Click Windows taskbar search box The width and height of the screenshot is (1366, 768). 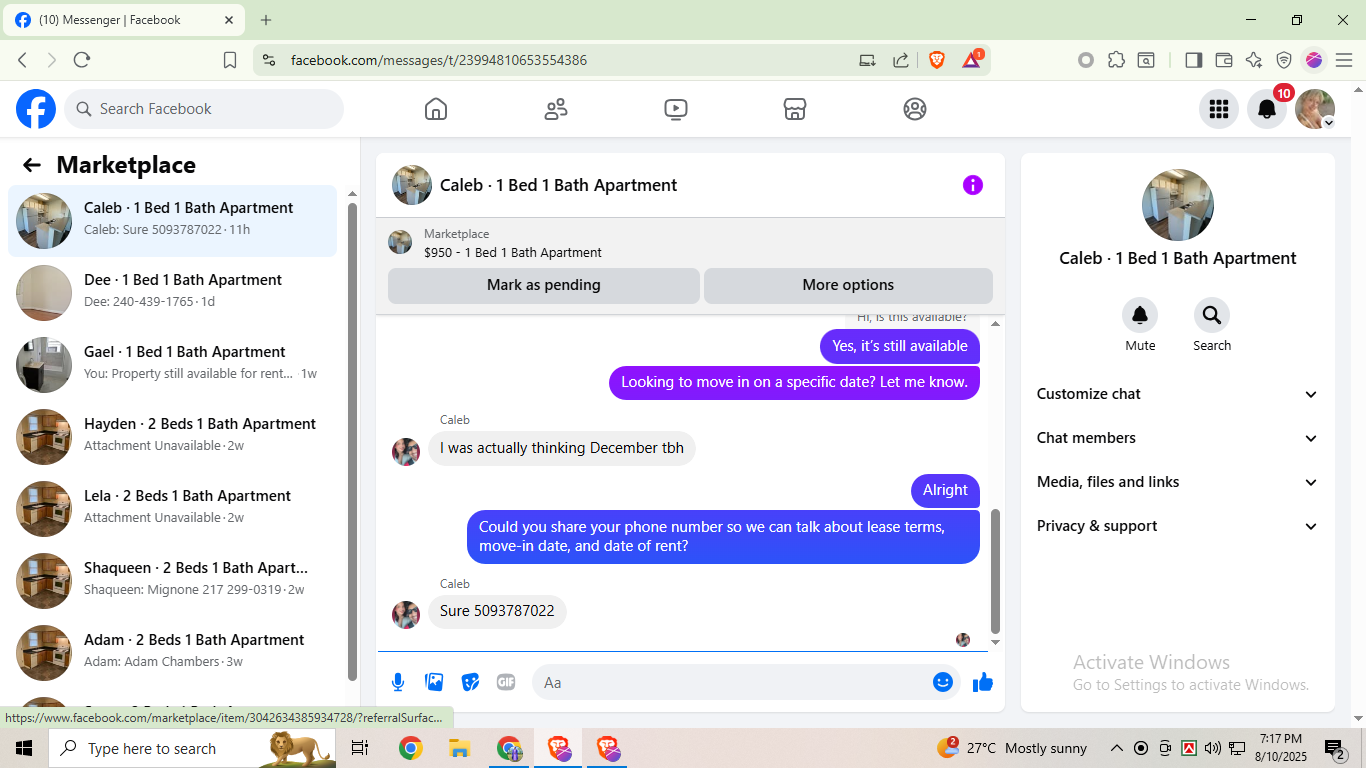(191, 748)
